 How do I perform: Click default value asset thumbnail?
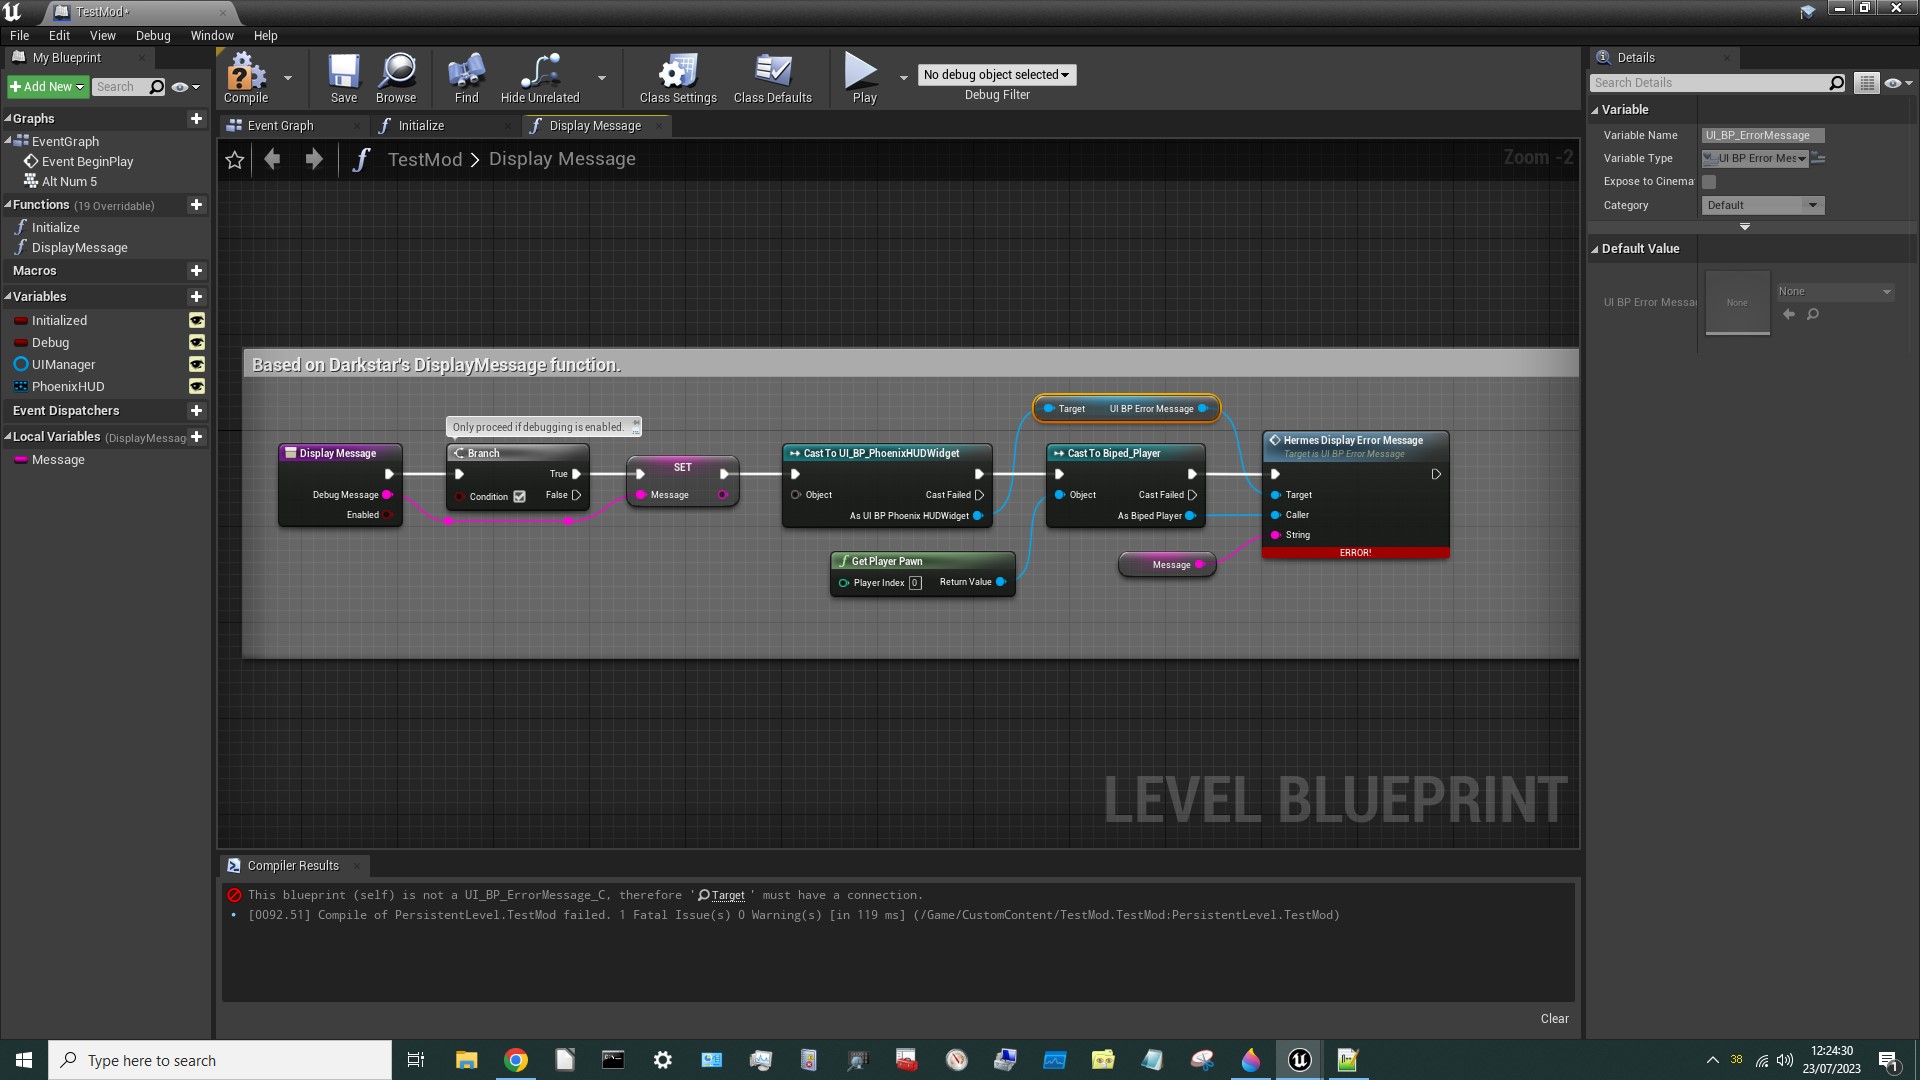(x=1737, y=303)
